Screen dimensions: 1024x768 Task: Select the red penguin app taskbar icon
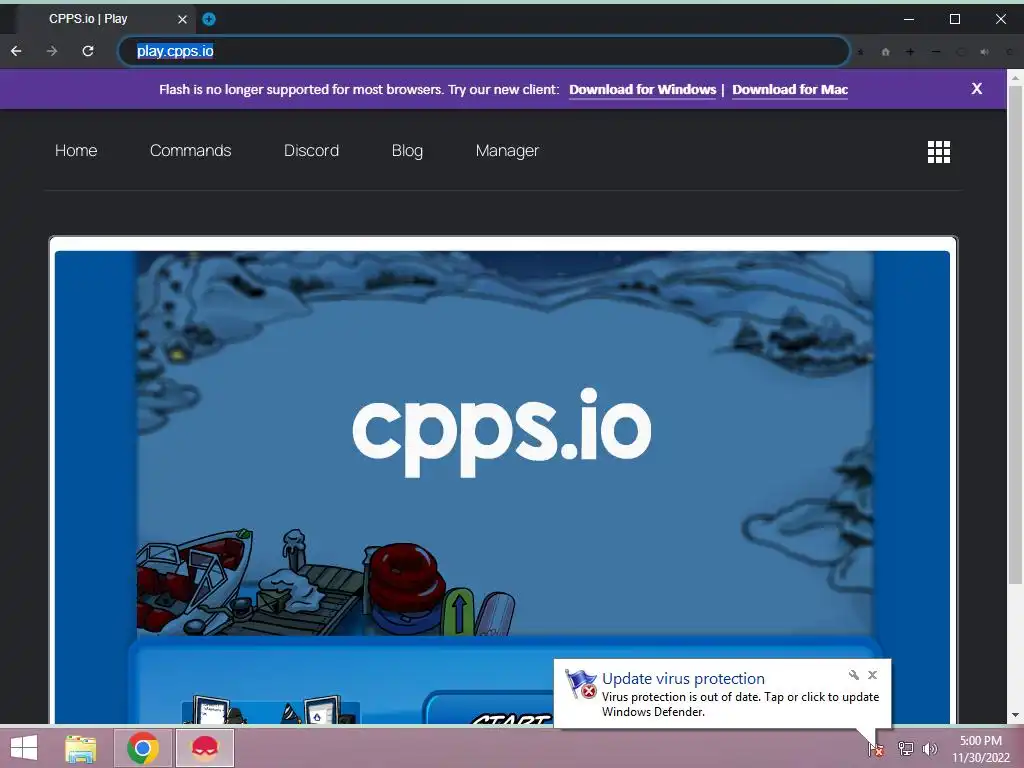point(204,748)
